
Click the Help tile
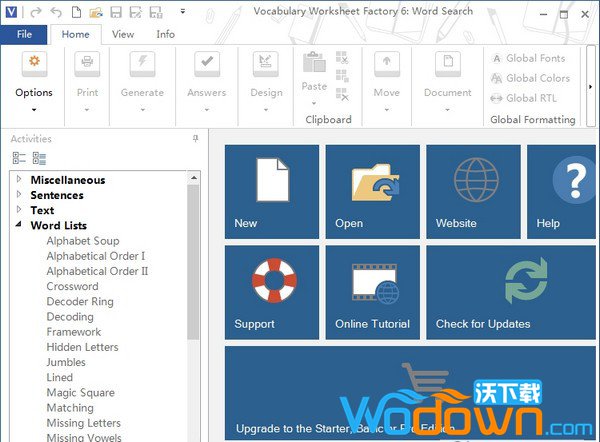click(x=561, y=191)
